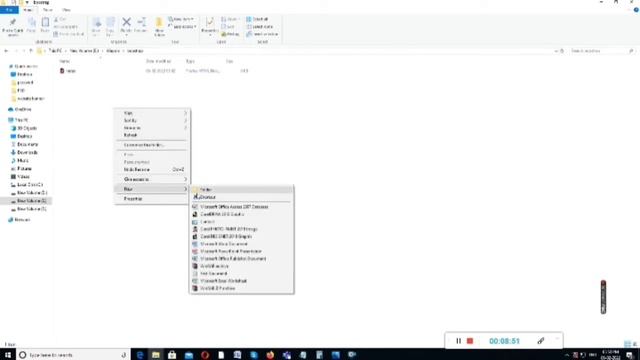
Task: Sort files by the Type column header
Action: tap(190, 61)
